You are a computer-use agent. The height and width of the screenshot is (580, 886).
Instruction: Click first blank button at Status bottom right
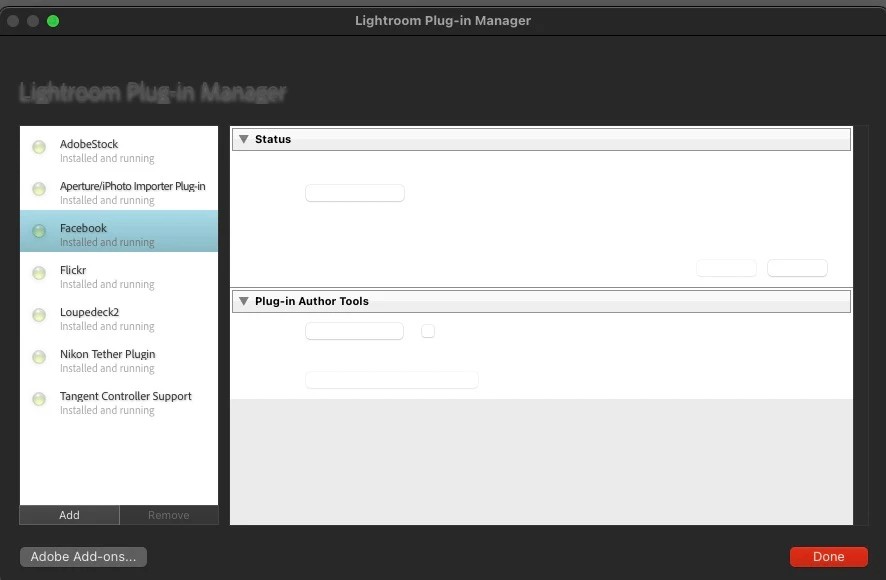[x=727, y=268]
